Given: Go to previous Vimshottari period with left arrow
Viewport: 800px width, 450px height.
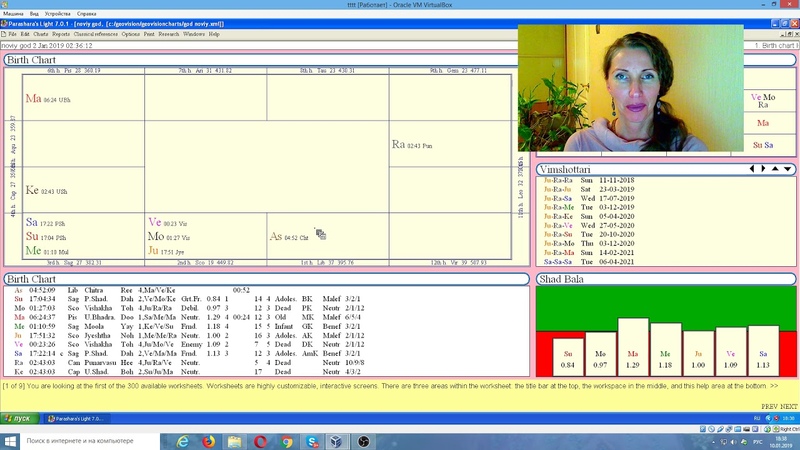Looking at the screenshot, I should (x=752, y=169).
